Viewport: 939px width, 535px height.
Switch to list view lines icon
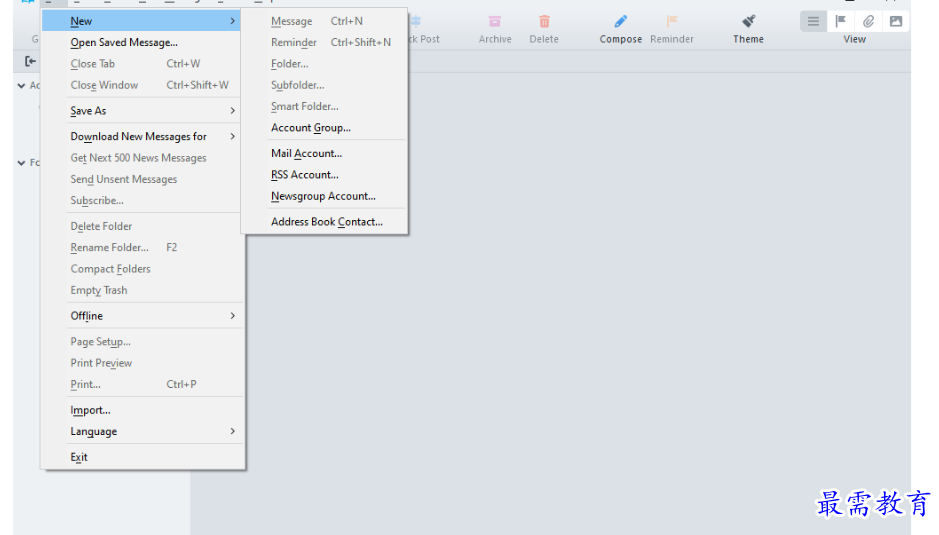click(x=813, y=22)
